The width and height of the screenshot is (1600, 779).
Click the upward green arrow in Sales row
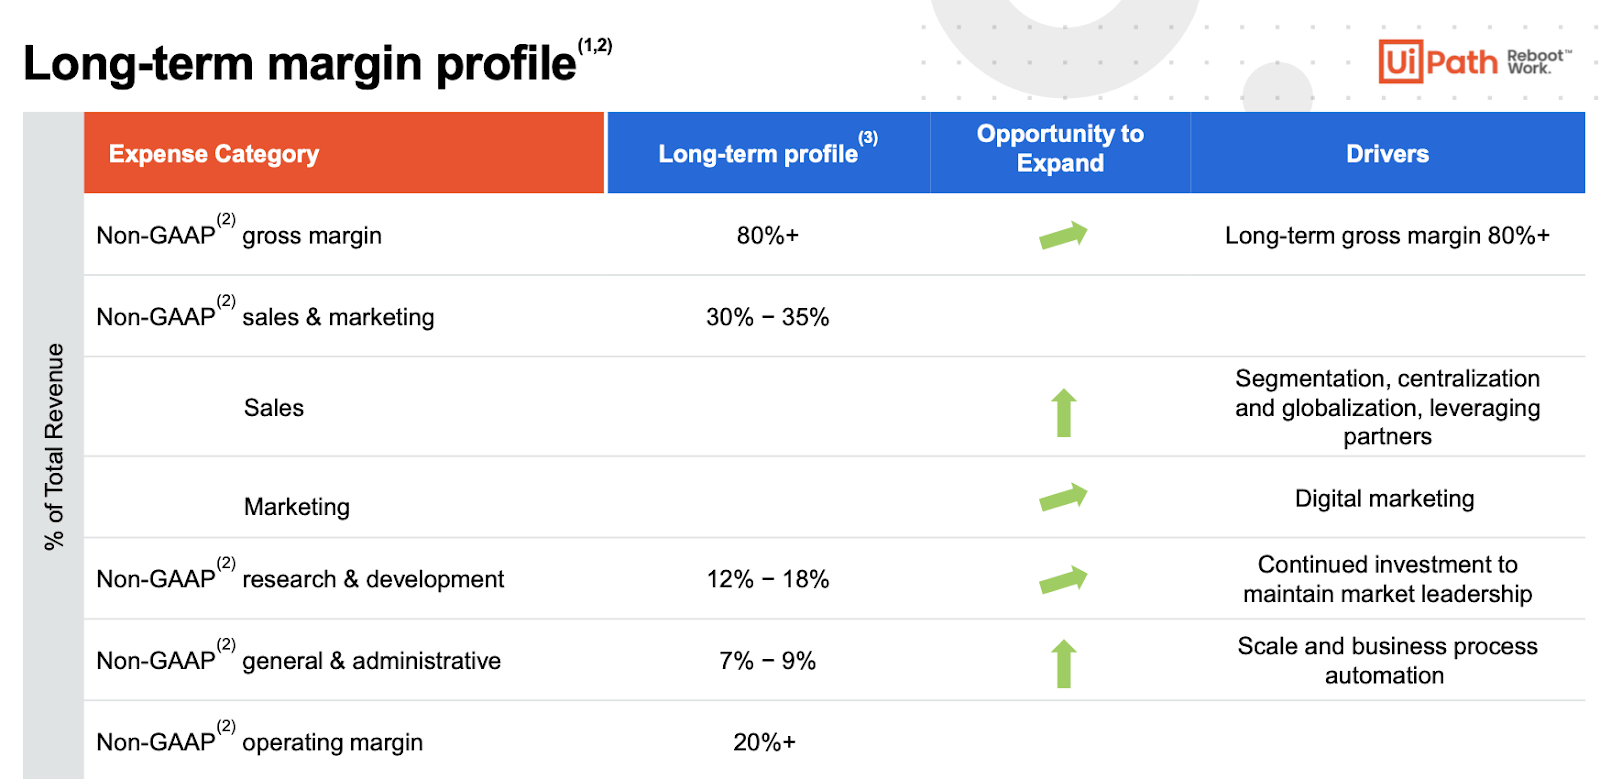[1064, 412]
